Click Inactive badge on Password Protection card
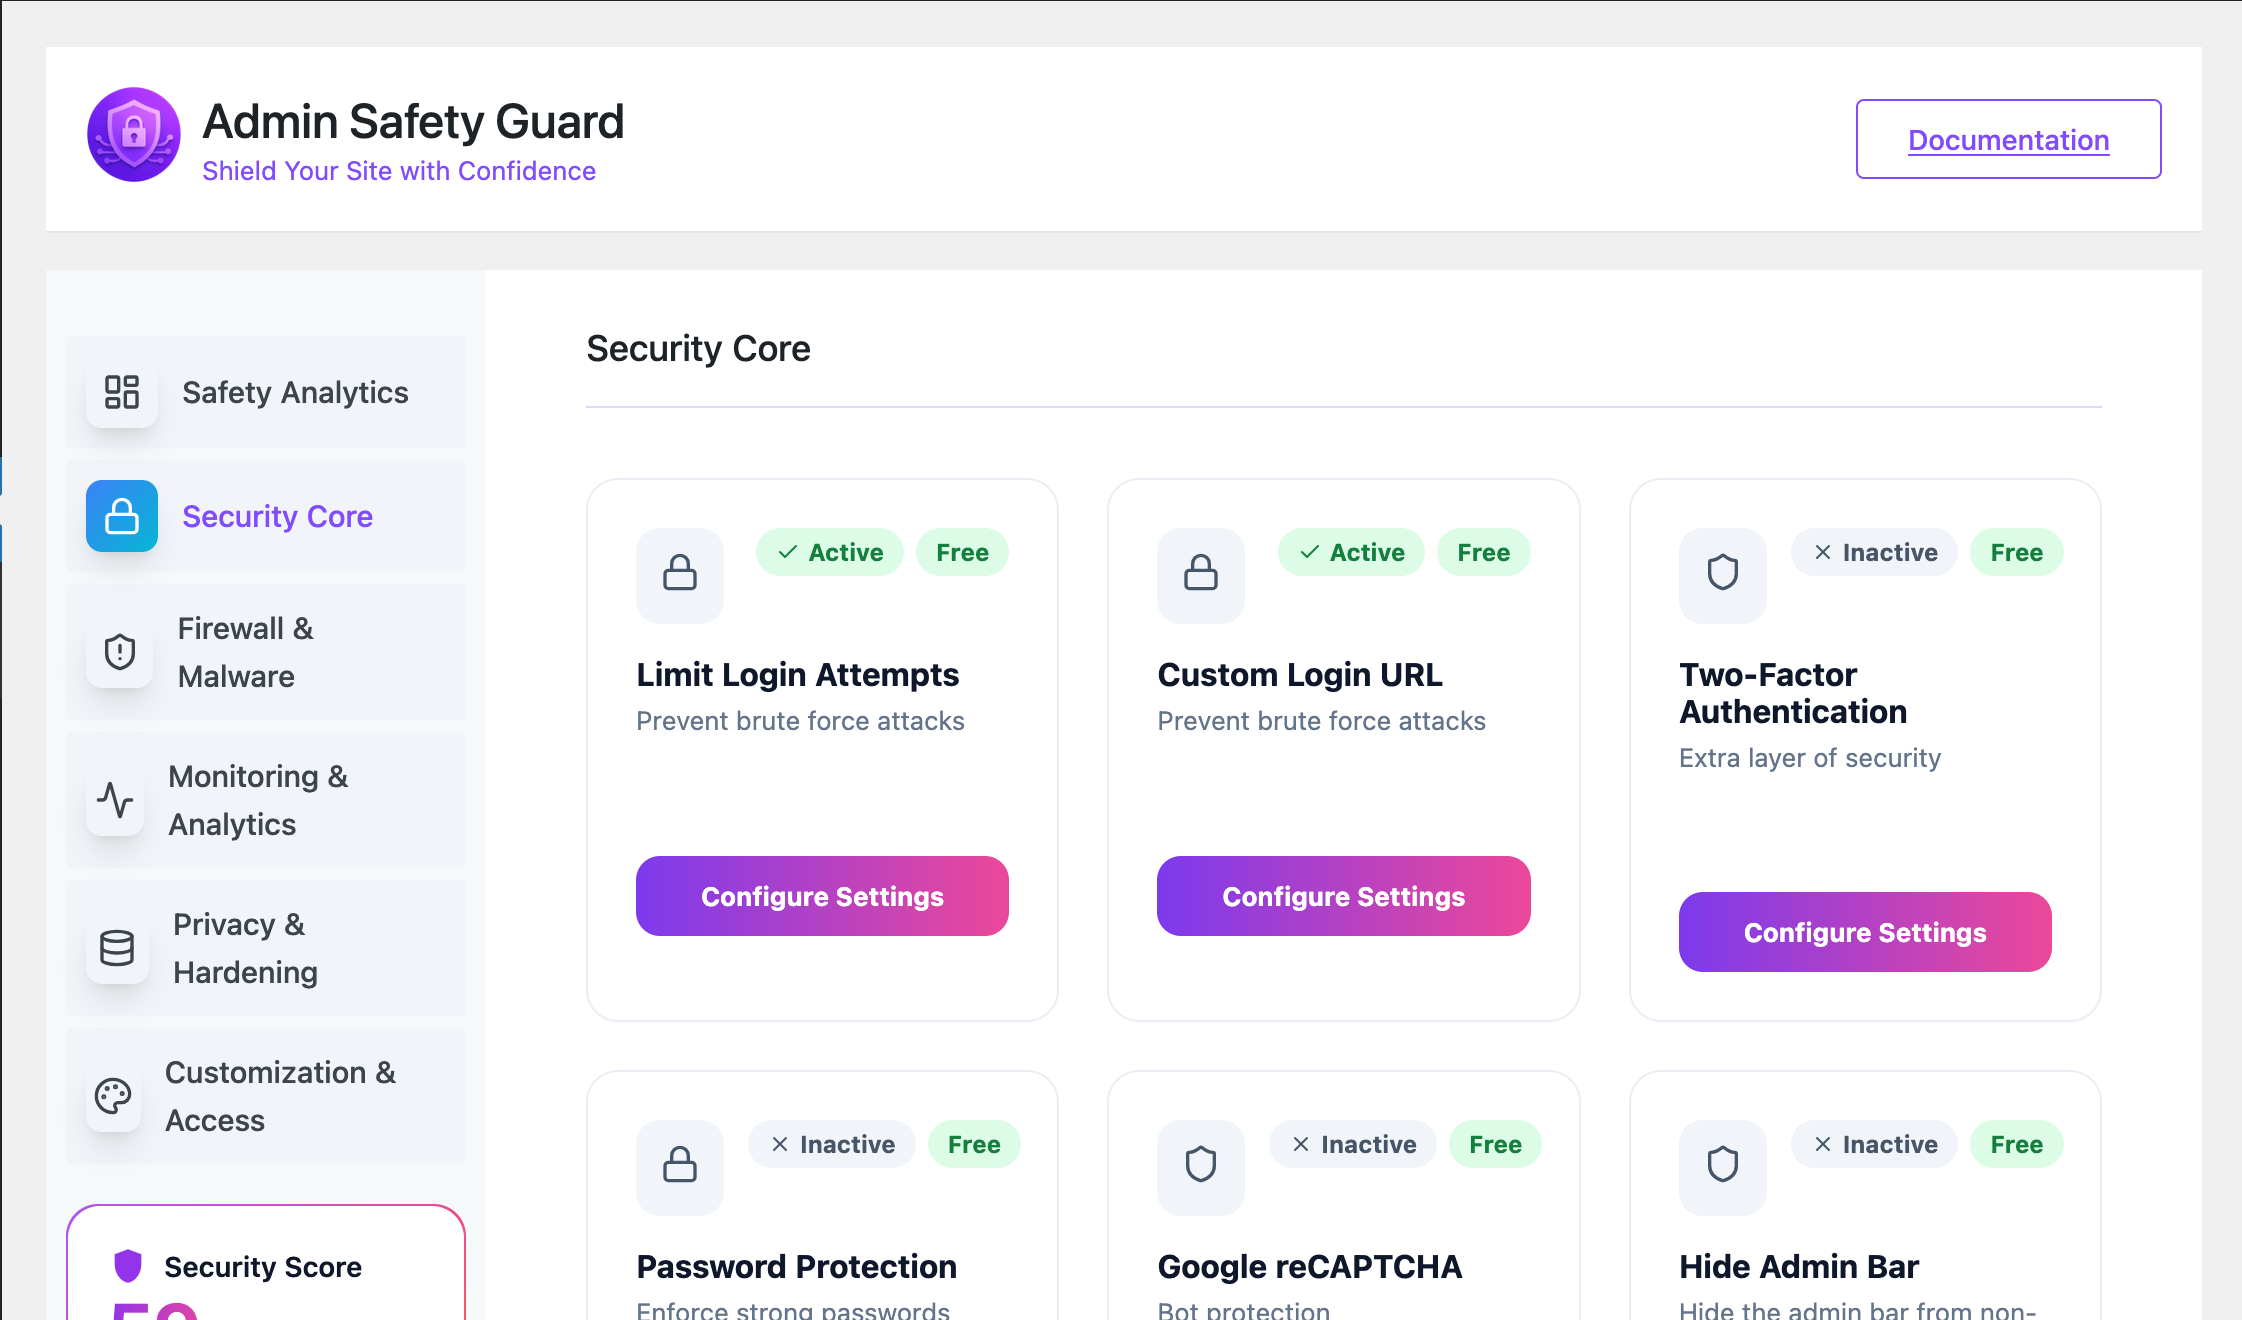The image size is (2242, 1320). [x=831, y=1144]
